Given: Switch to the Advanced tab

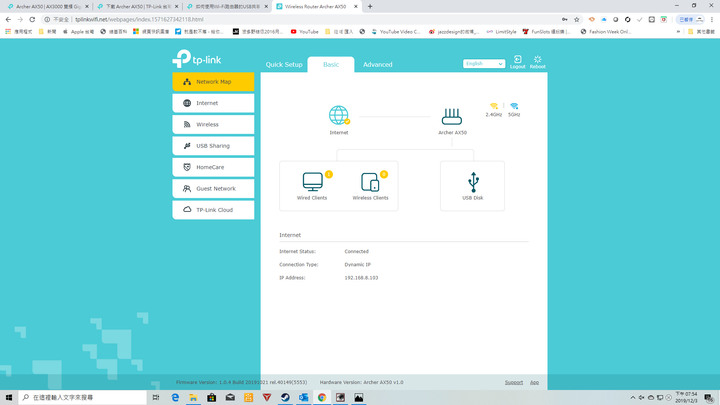Looking at the screenshot, I should pyautogui.click(x=377, y=65).
